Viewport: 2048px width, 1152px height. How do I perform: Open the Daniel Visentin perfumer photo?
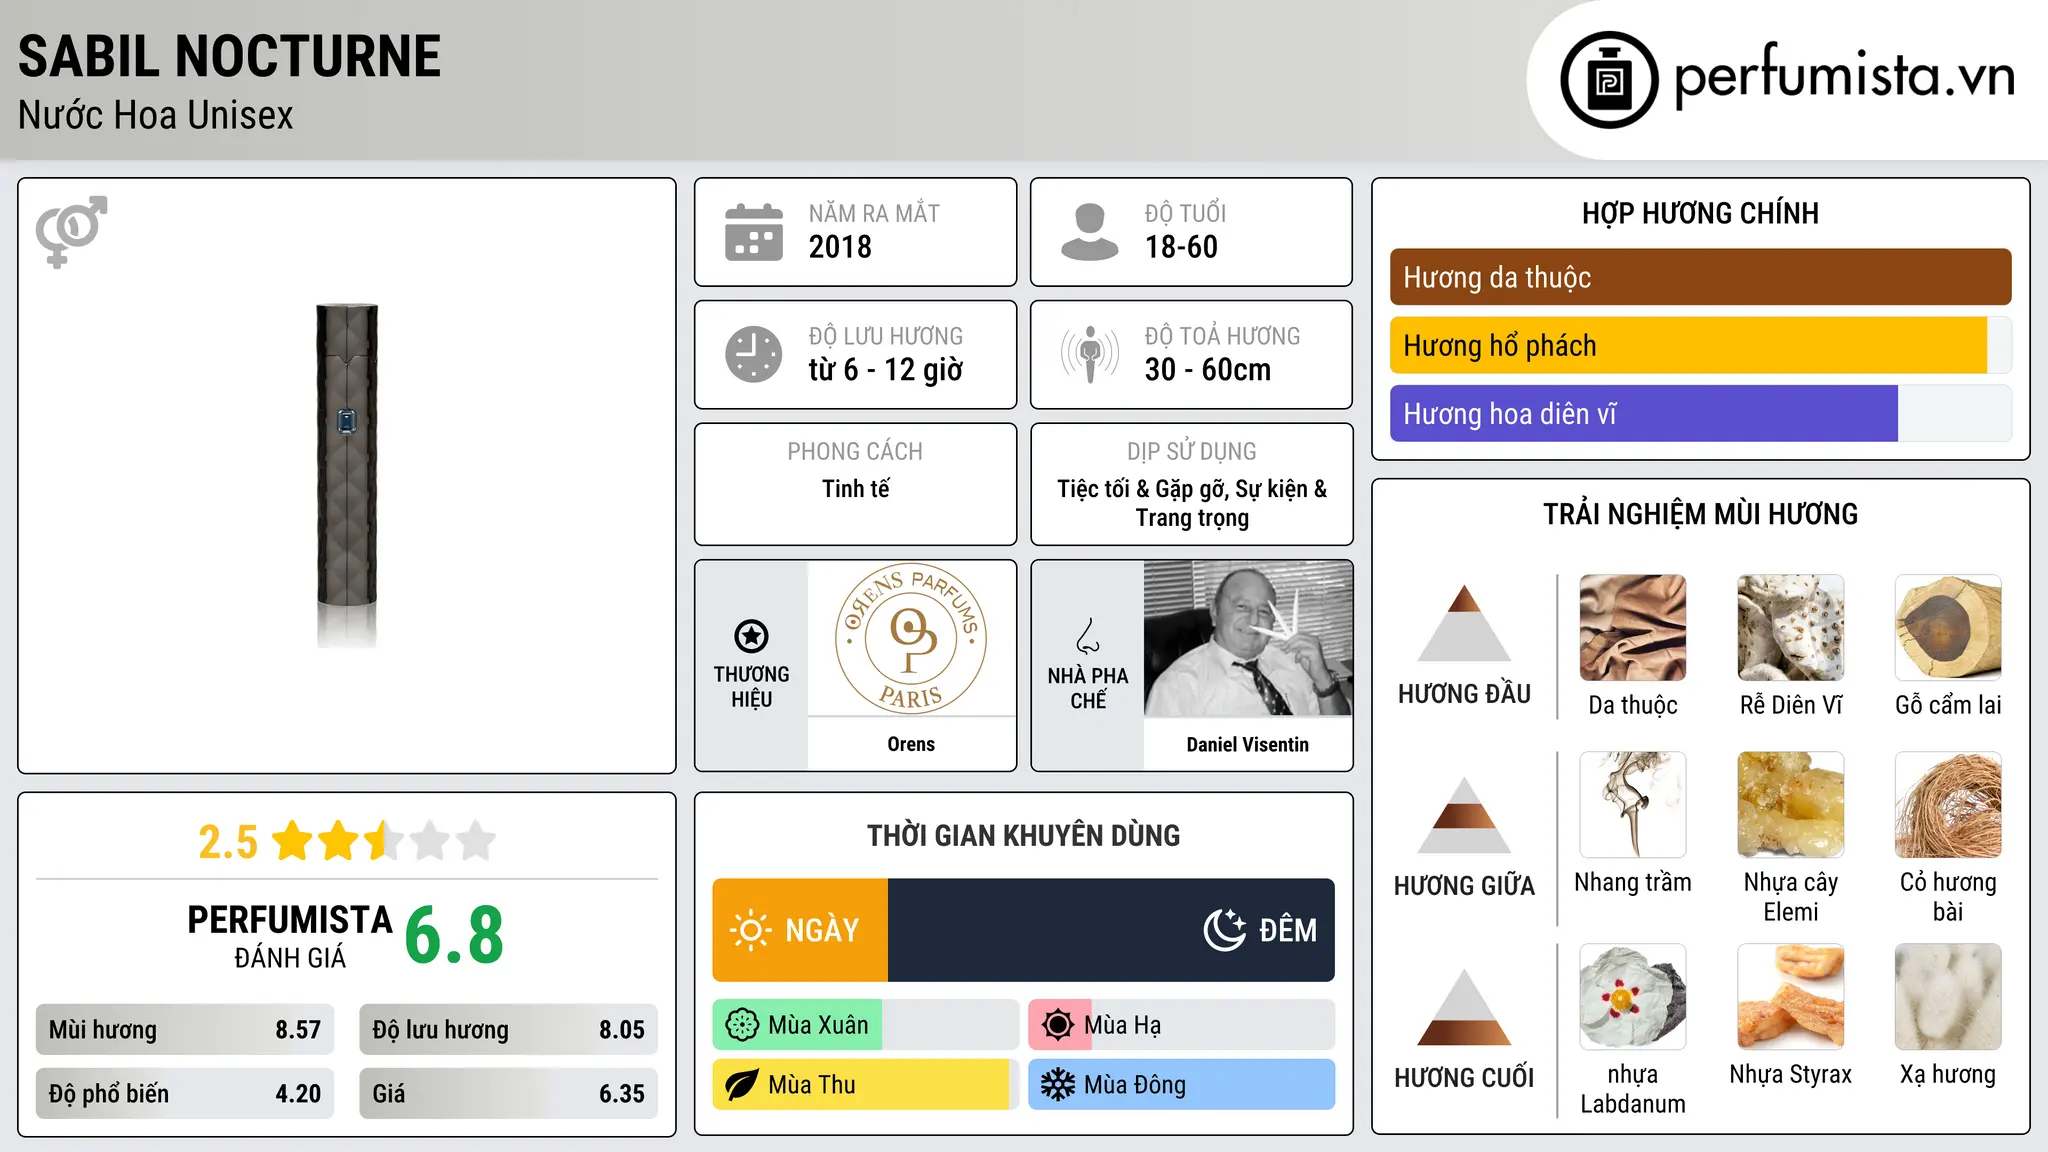[x=1248, y=638]
